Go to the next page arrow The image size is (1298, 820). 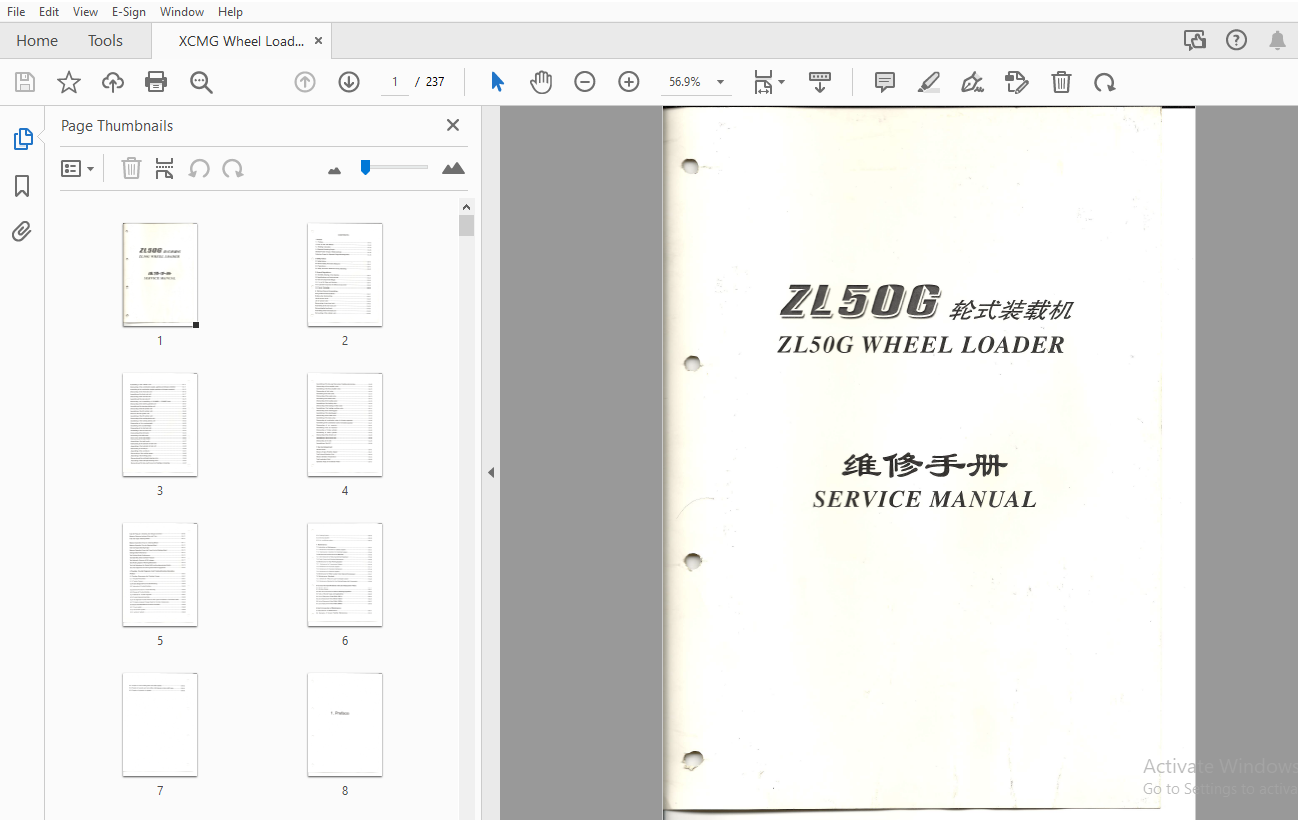pyautogui.click(x=349, y=82)
